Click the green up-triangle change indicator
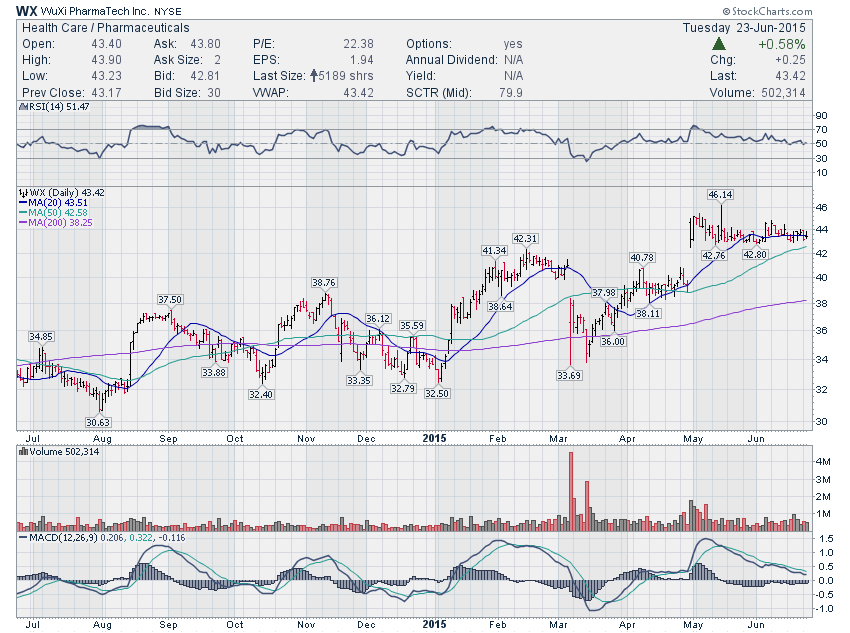 [x=719, y=44]
